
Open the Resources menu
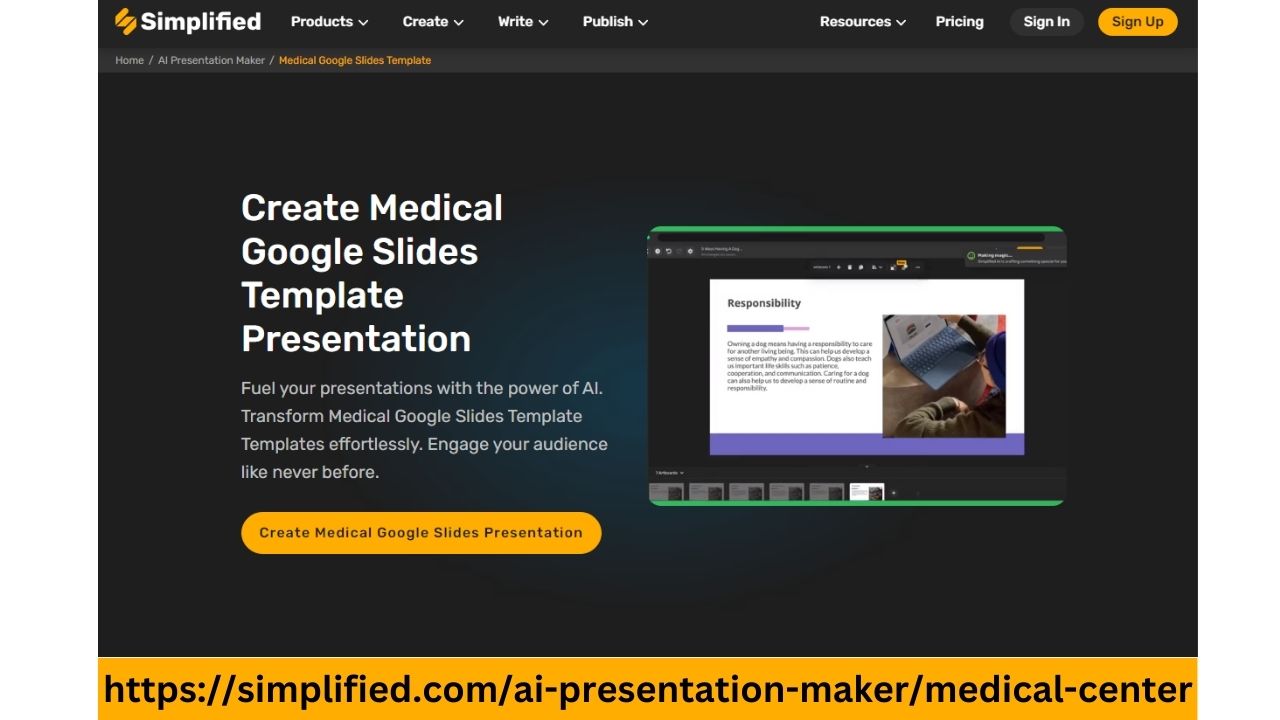coord(862,21)
